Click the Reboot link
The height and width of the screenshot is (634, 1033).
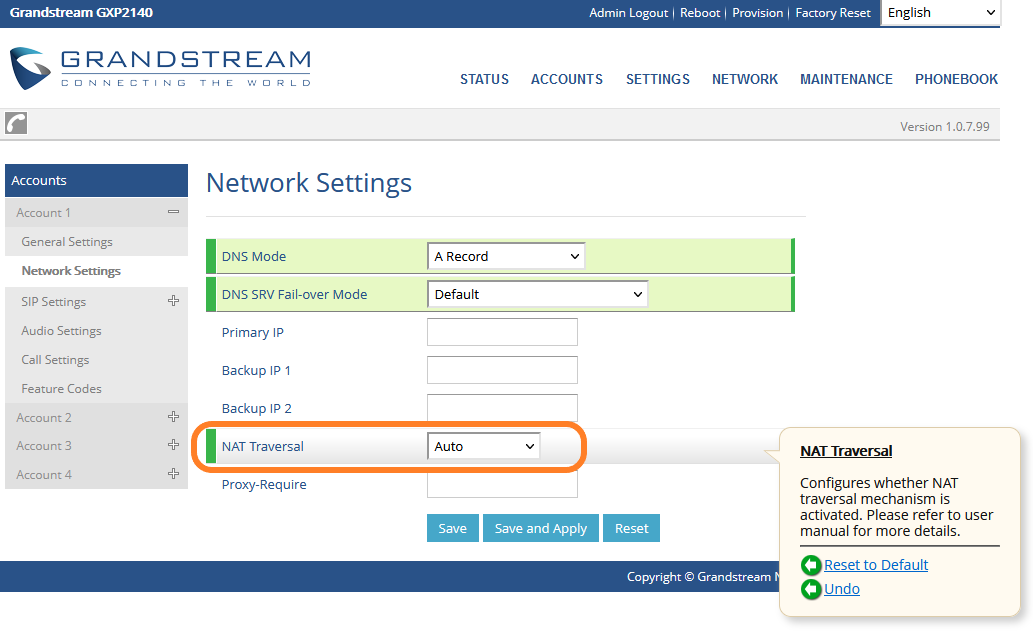pyautogui.click(x=700, y=13)
